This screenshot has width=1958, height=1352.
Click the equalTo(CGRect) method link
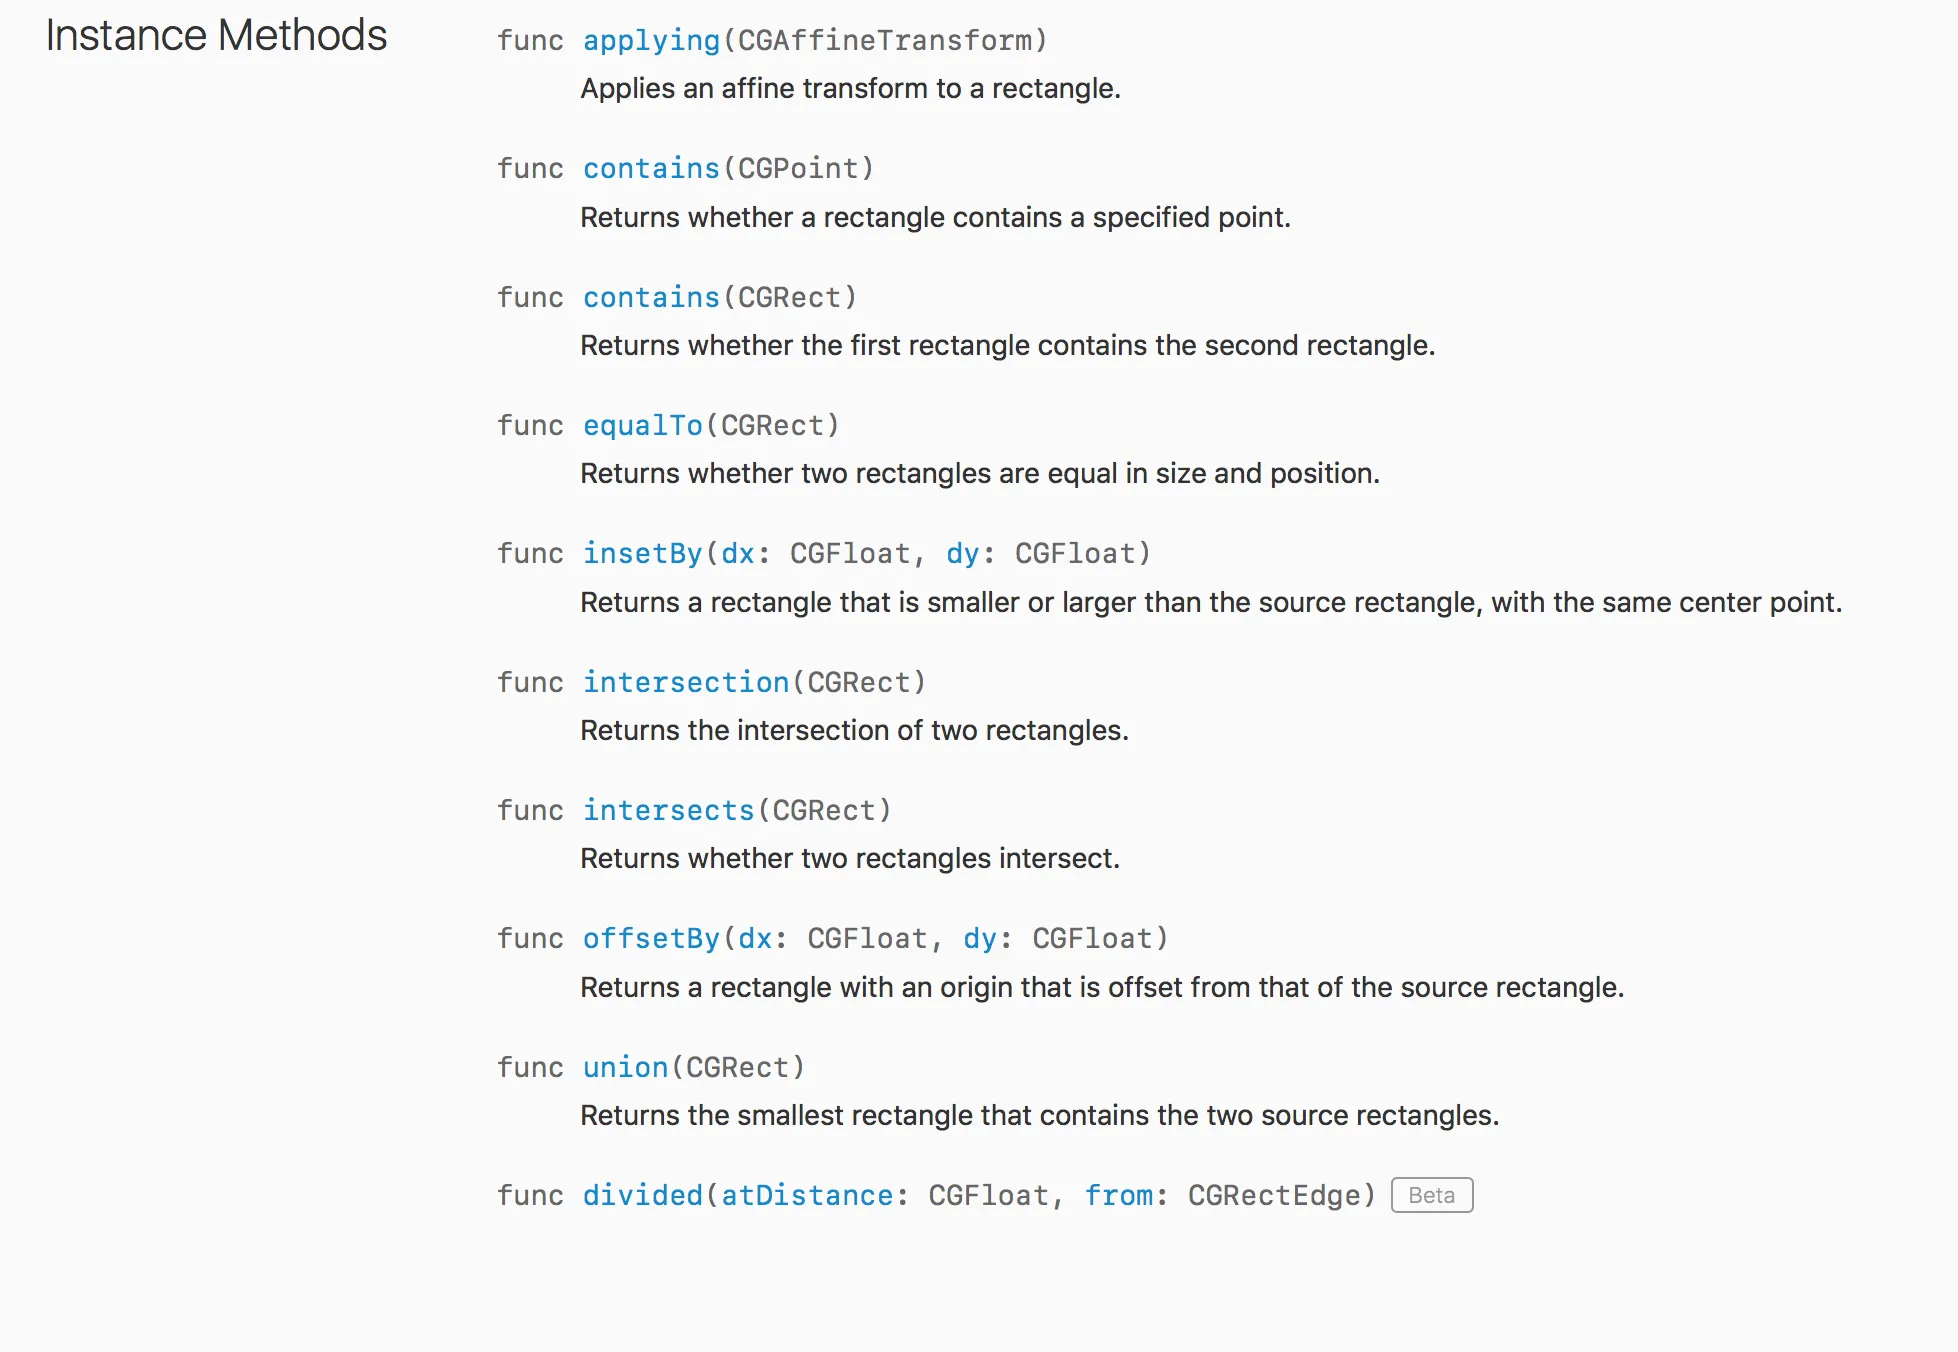click(x=642, y=425)
